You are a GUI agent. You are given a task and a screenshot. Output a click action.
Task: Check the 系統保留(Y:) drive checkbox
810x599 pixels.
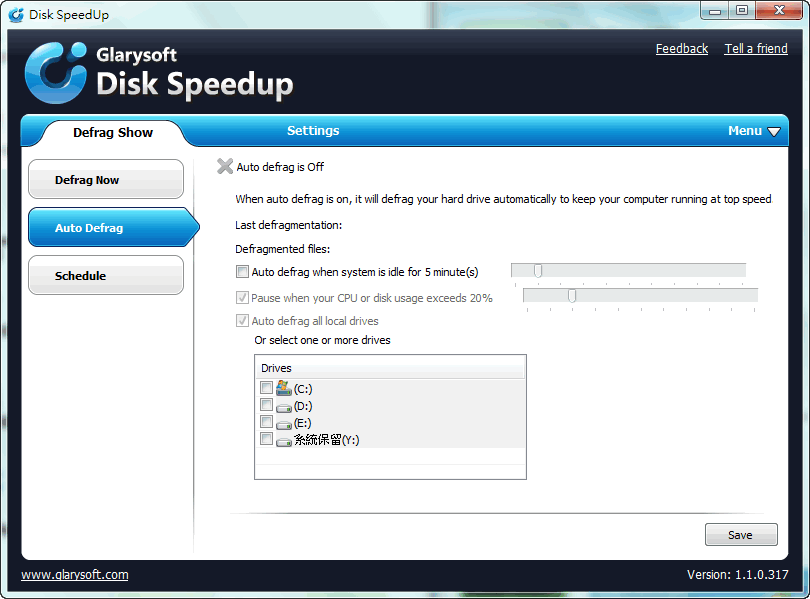tap(267, 439)
